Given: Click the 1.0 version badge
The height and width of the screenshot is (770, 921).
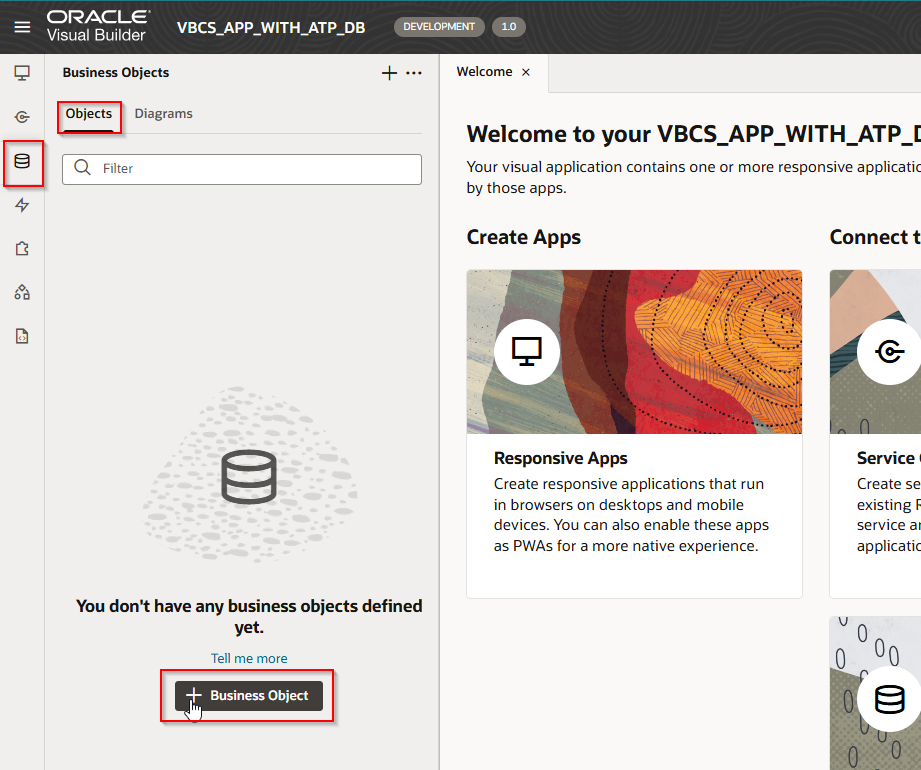Looking at the screenshot, I should [x=508, y=27].
